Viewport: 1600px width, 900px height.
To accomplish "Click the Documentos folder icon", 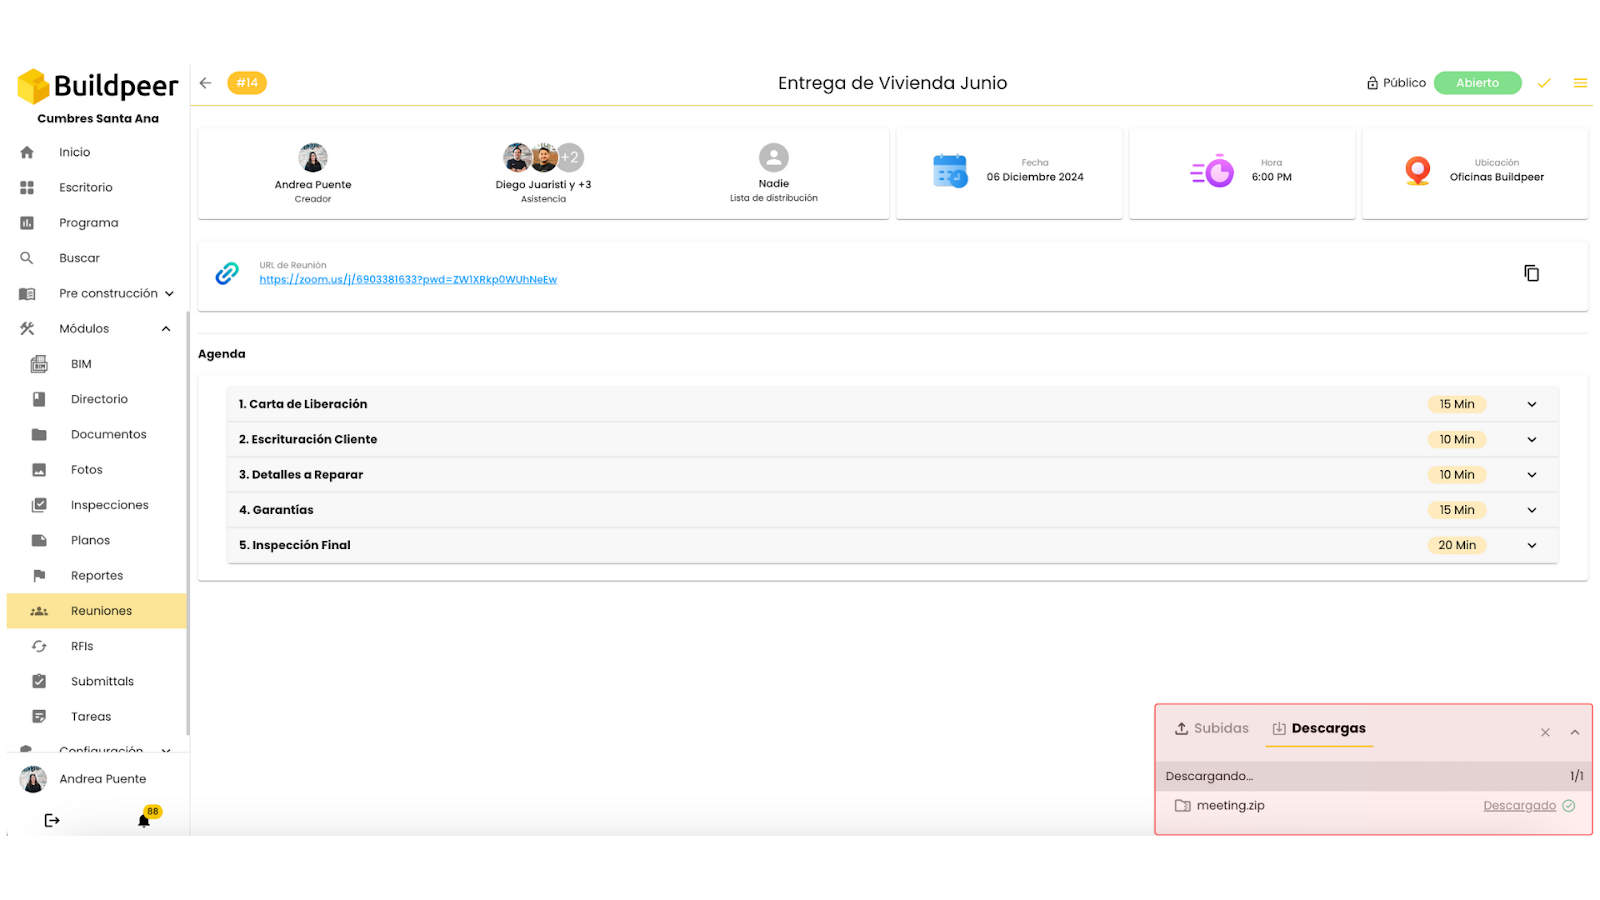I will pos(39,434).
